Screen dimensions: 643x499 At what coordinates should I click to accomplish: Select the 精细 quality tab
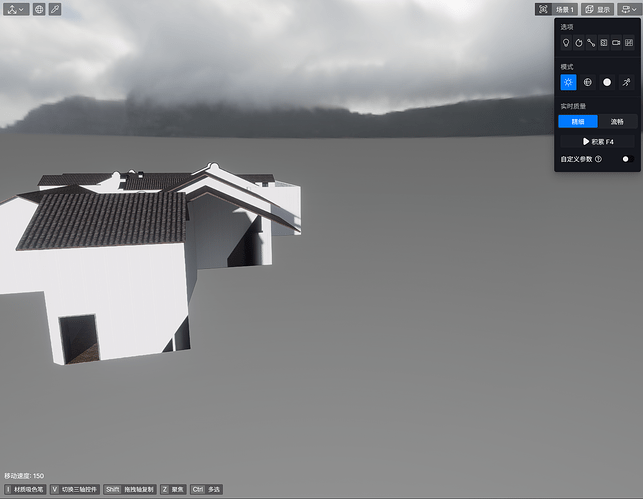(578, 121)
